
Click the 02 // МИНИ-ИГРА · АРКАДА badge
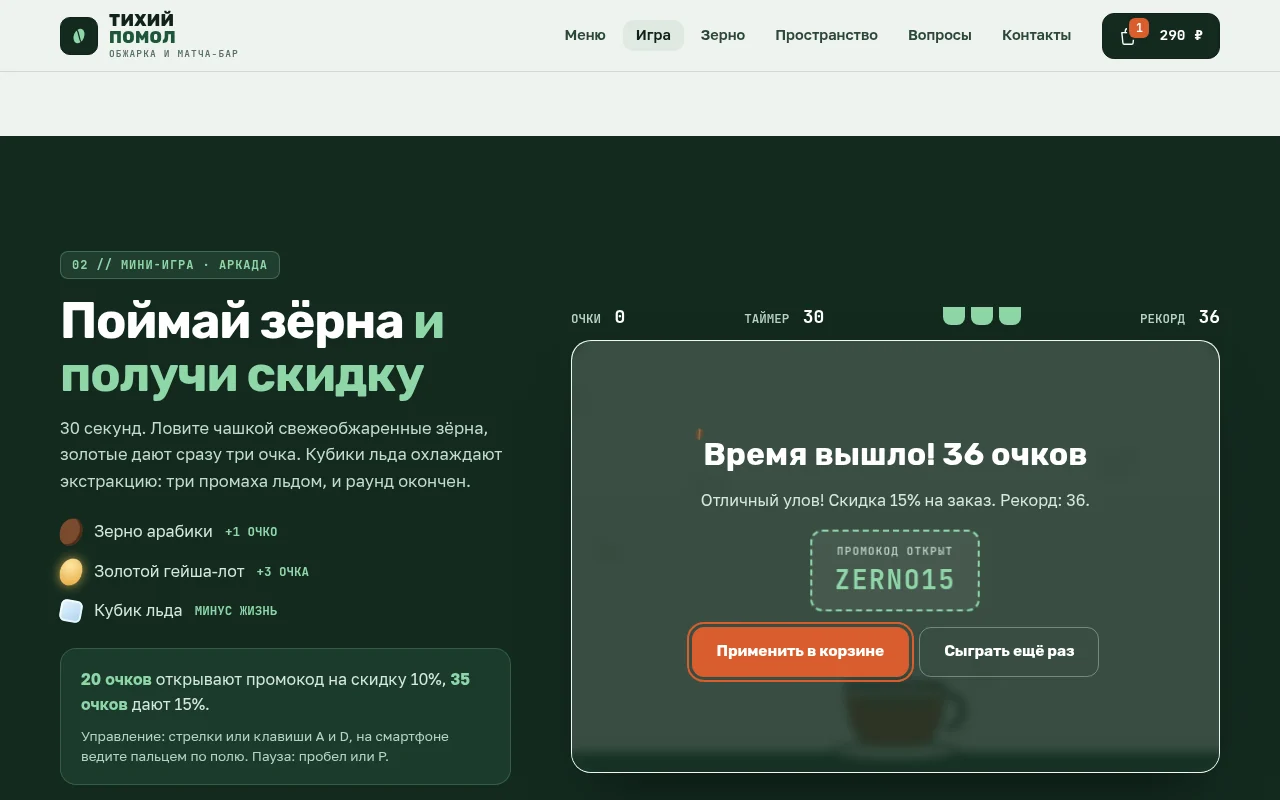[x=170, y=265]
